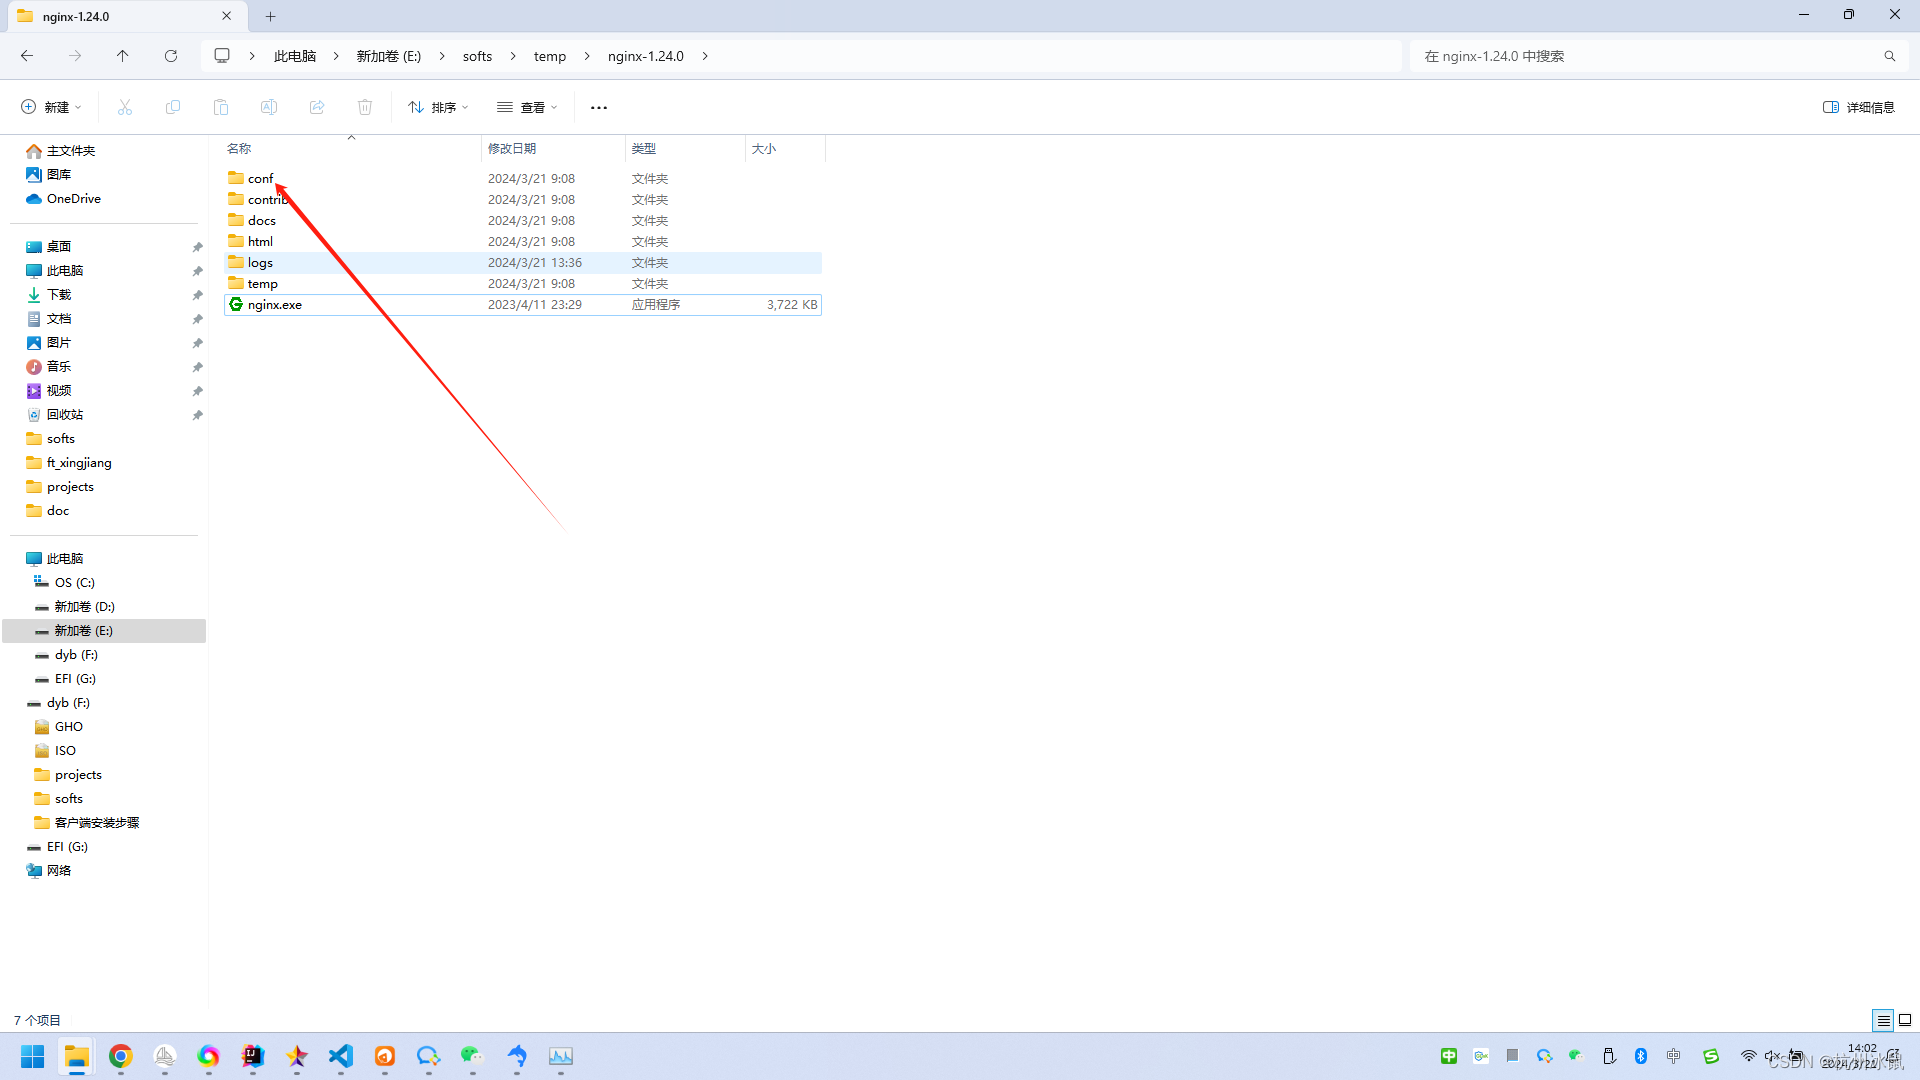Click softs in the address breadcrumb
The image size is (1920, 1080).
point(477,56)
